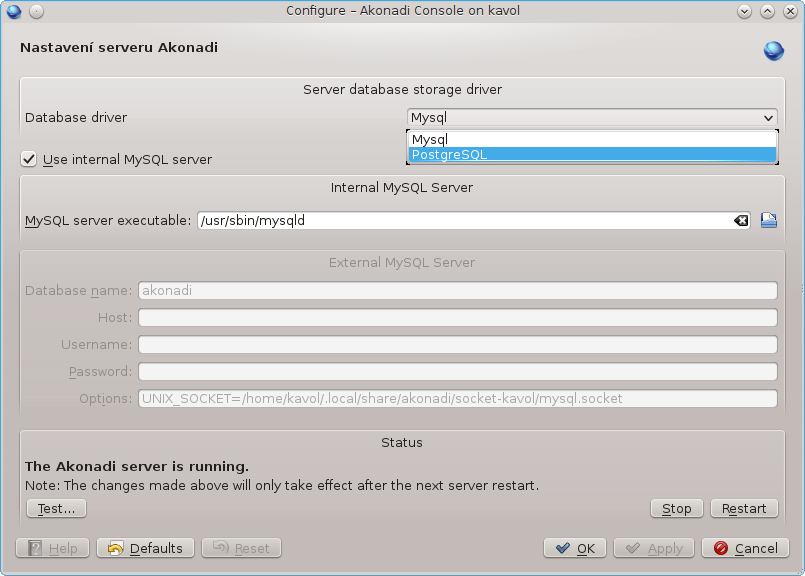
Task: Minimize the Configure window
Action: [x=744, y=11]
